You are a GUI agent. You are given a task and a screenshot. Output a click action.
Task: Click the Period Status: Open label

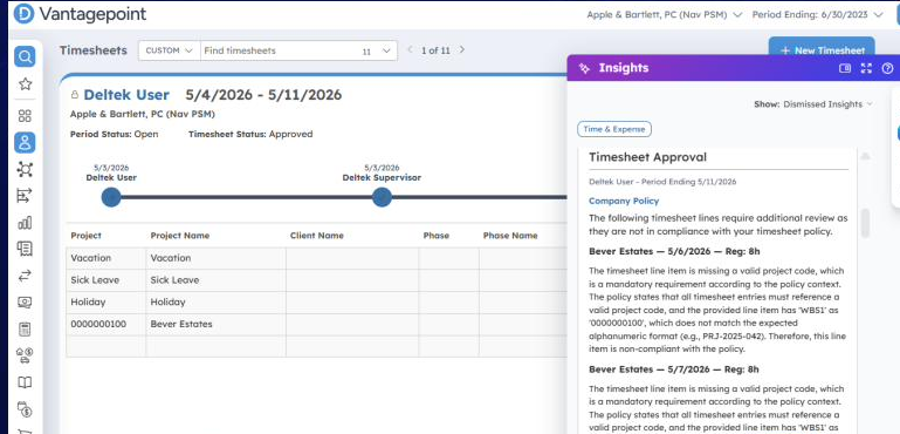tap(114, 134)
